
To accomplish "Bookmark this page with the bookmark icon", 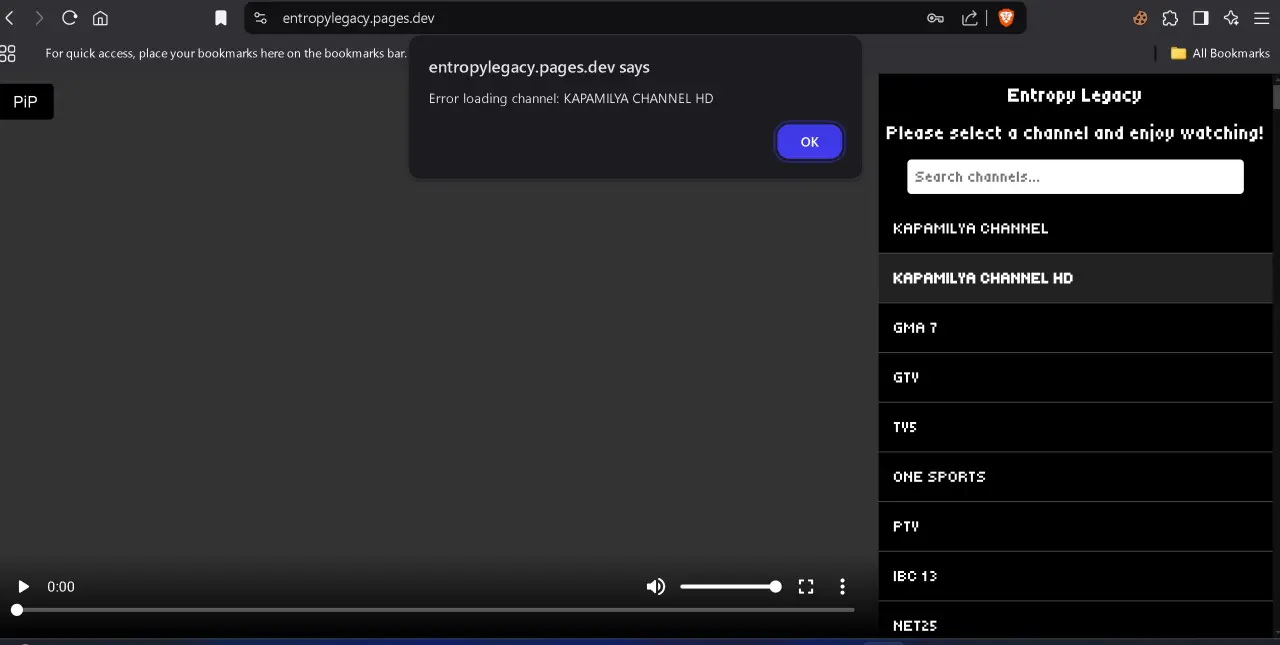I will [221, 18].
